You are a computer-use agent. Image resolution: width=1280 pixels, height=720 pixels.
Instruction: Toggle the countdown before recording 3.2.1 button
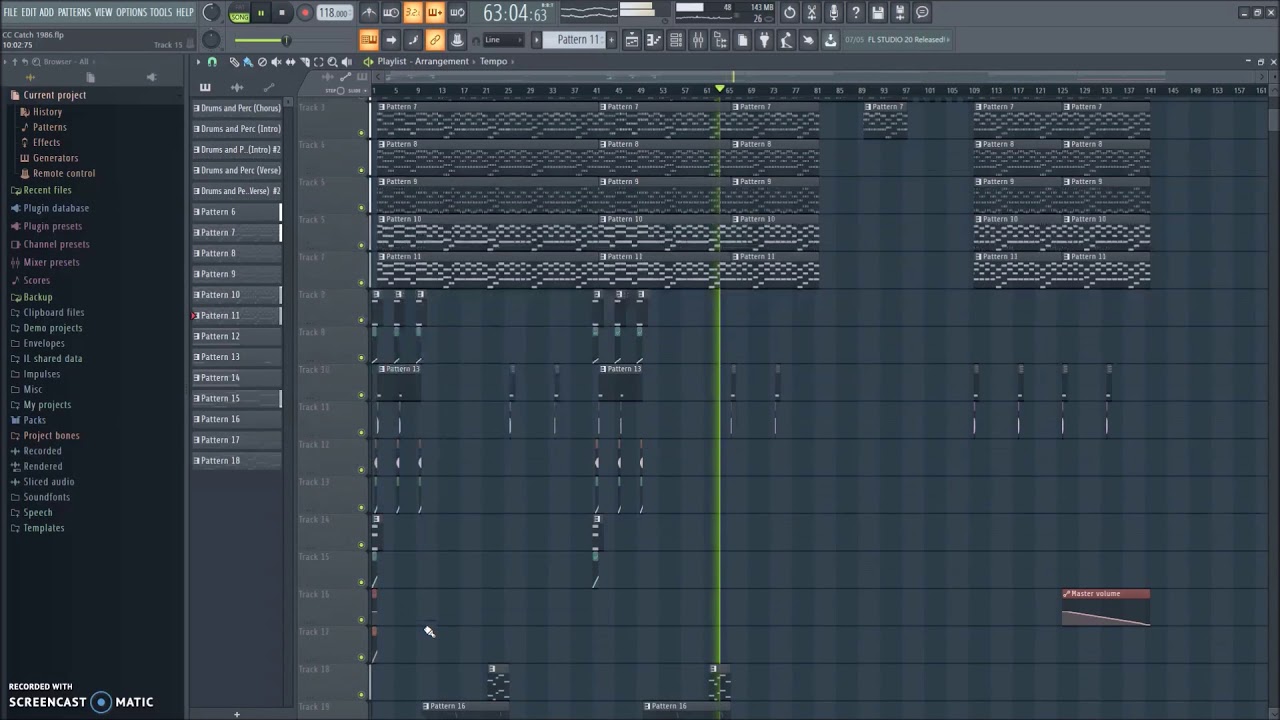point(413,12)
